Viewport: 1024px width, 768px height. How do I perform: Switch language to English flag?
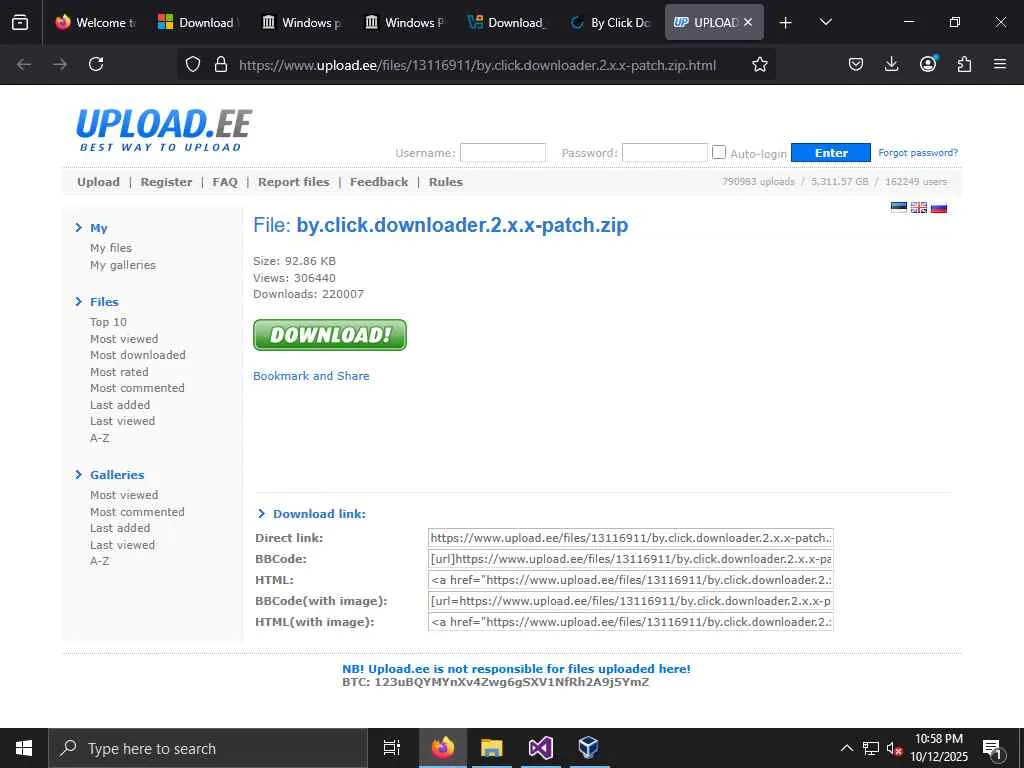919,208
